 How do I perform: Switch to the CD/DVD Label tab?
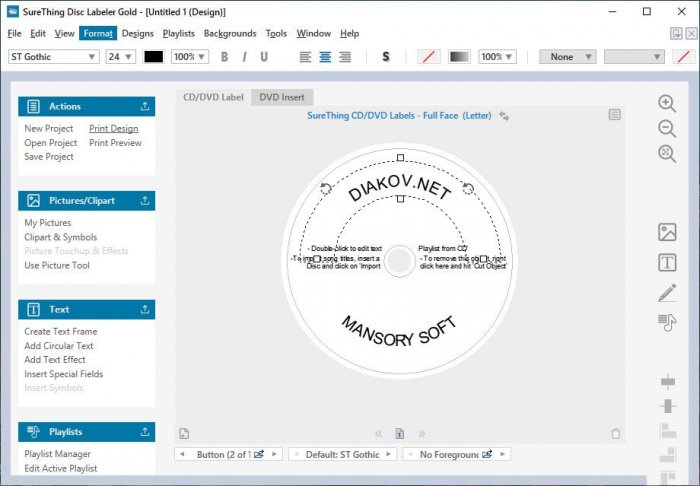click(x=213, y=97)
